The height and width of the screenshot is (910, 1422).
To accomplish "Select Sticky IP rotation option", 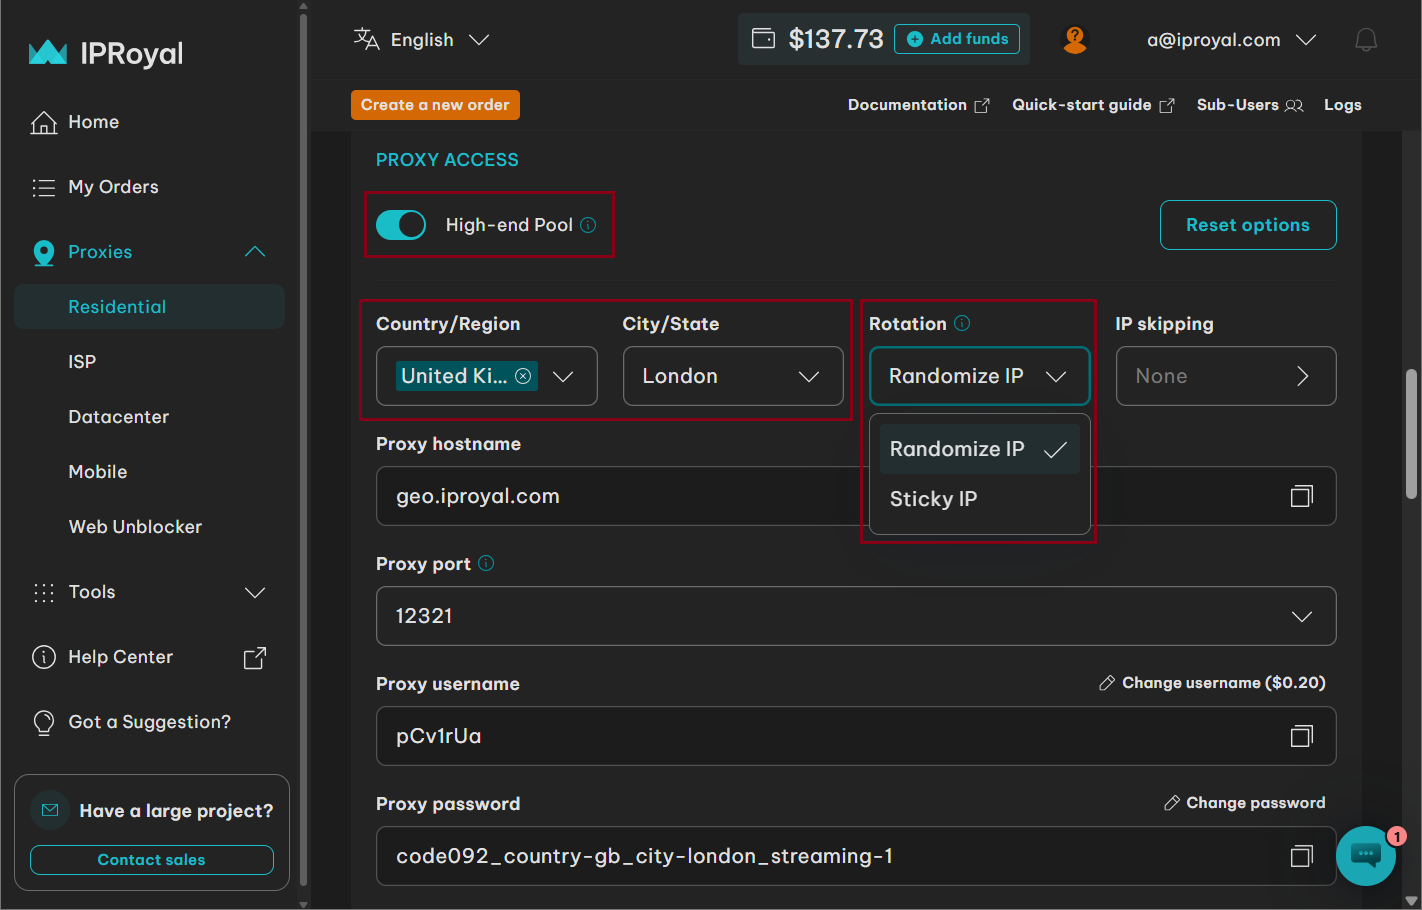I will point(933,499).
